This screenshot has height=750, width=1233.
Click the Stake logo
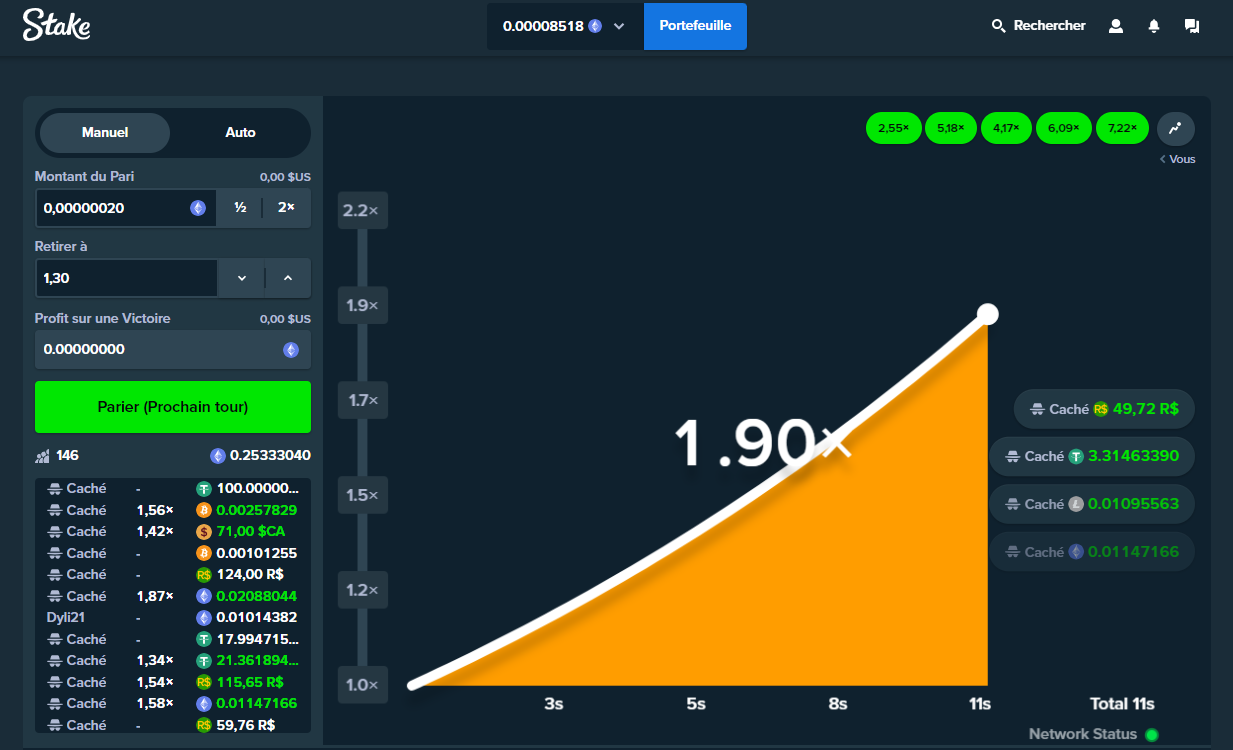pyautogui.click(x=57, y=25)
